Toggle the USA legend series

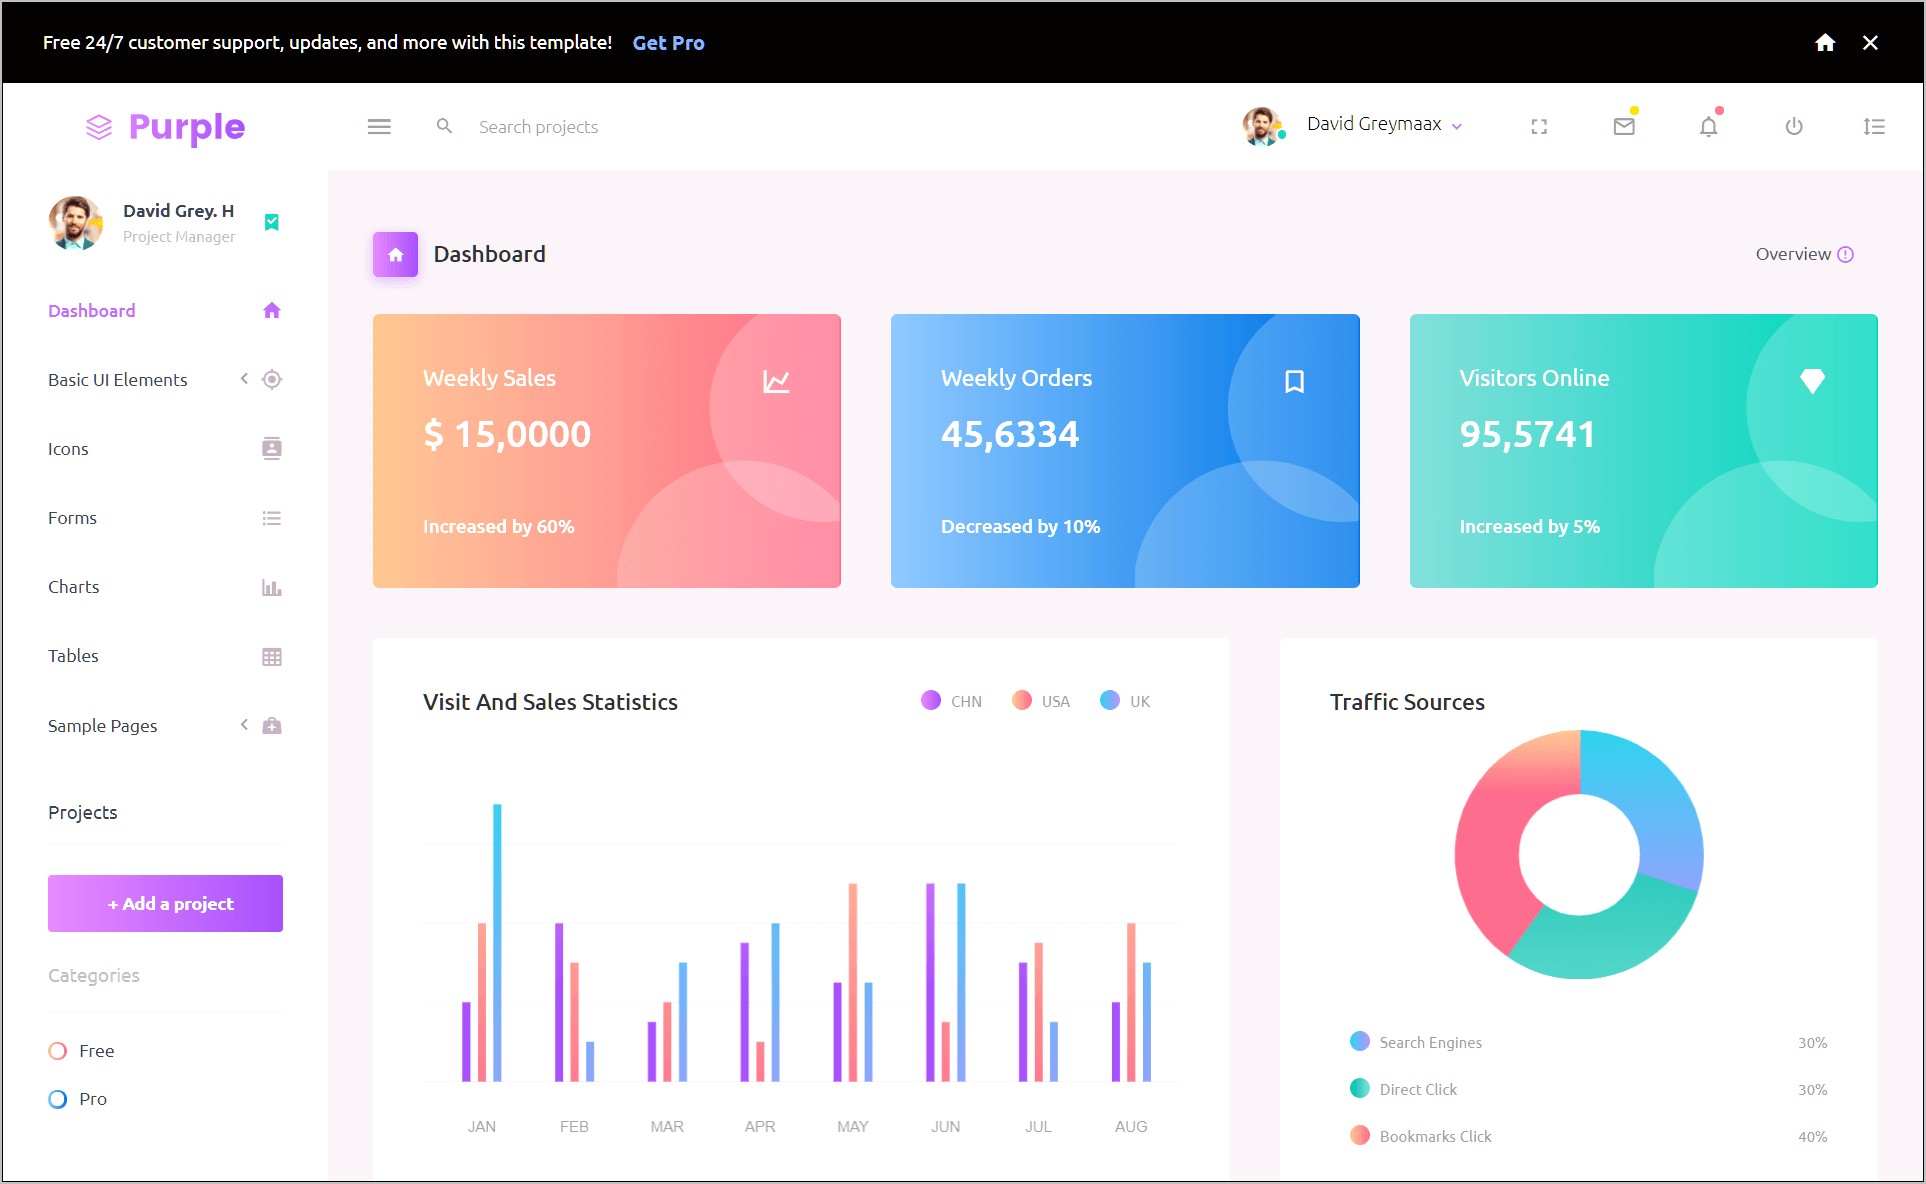(1041, 701)
